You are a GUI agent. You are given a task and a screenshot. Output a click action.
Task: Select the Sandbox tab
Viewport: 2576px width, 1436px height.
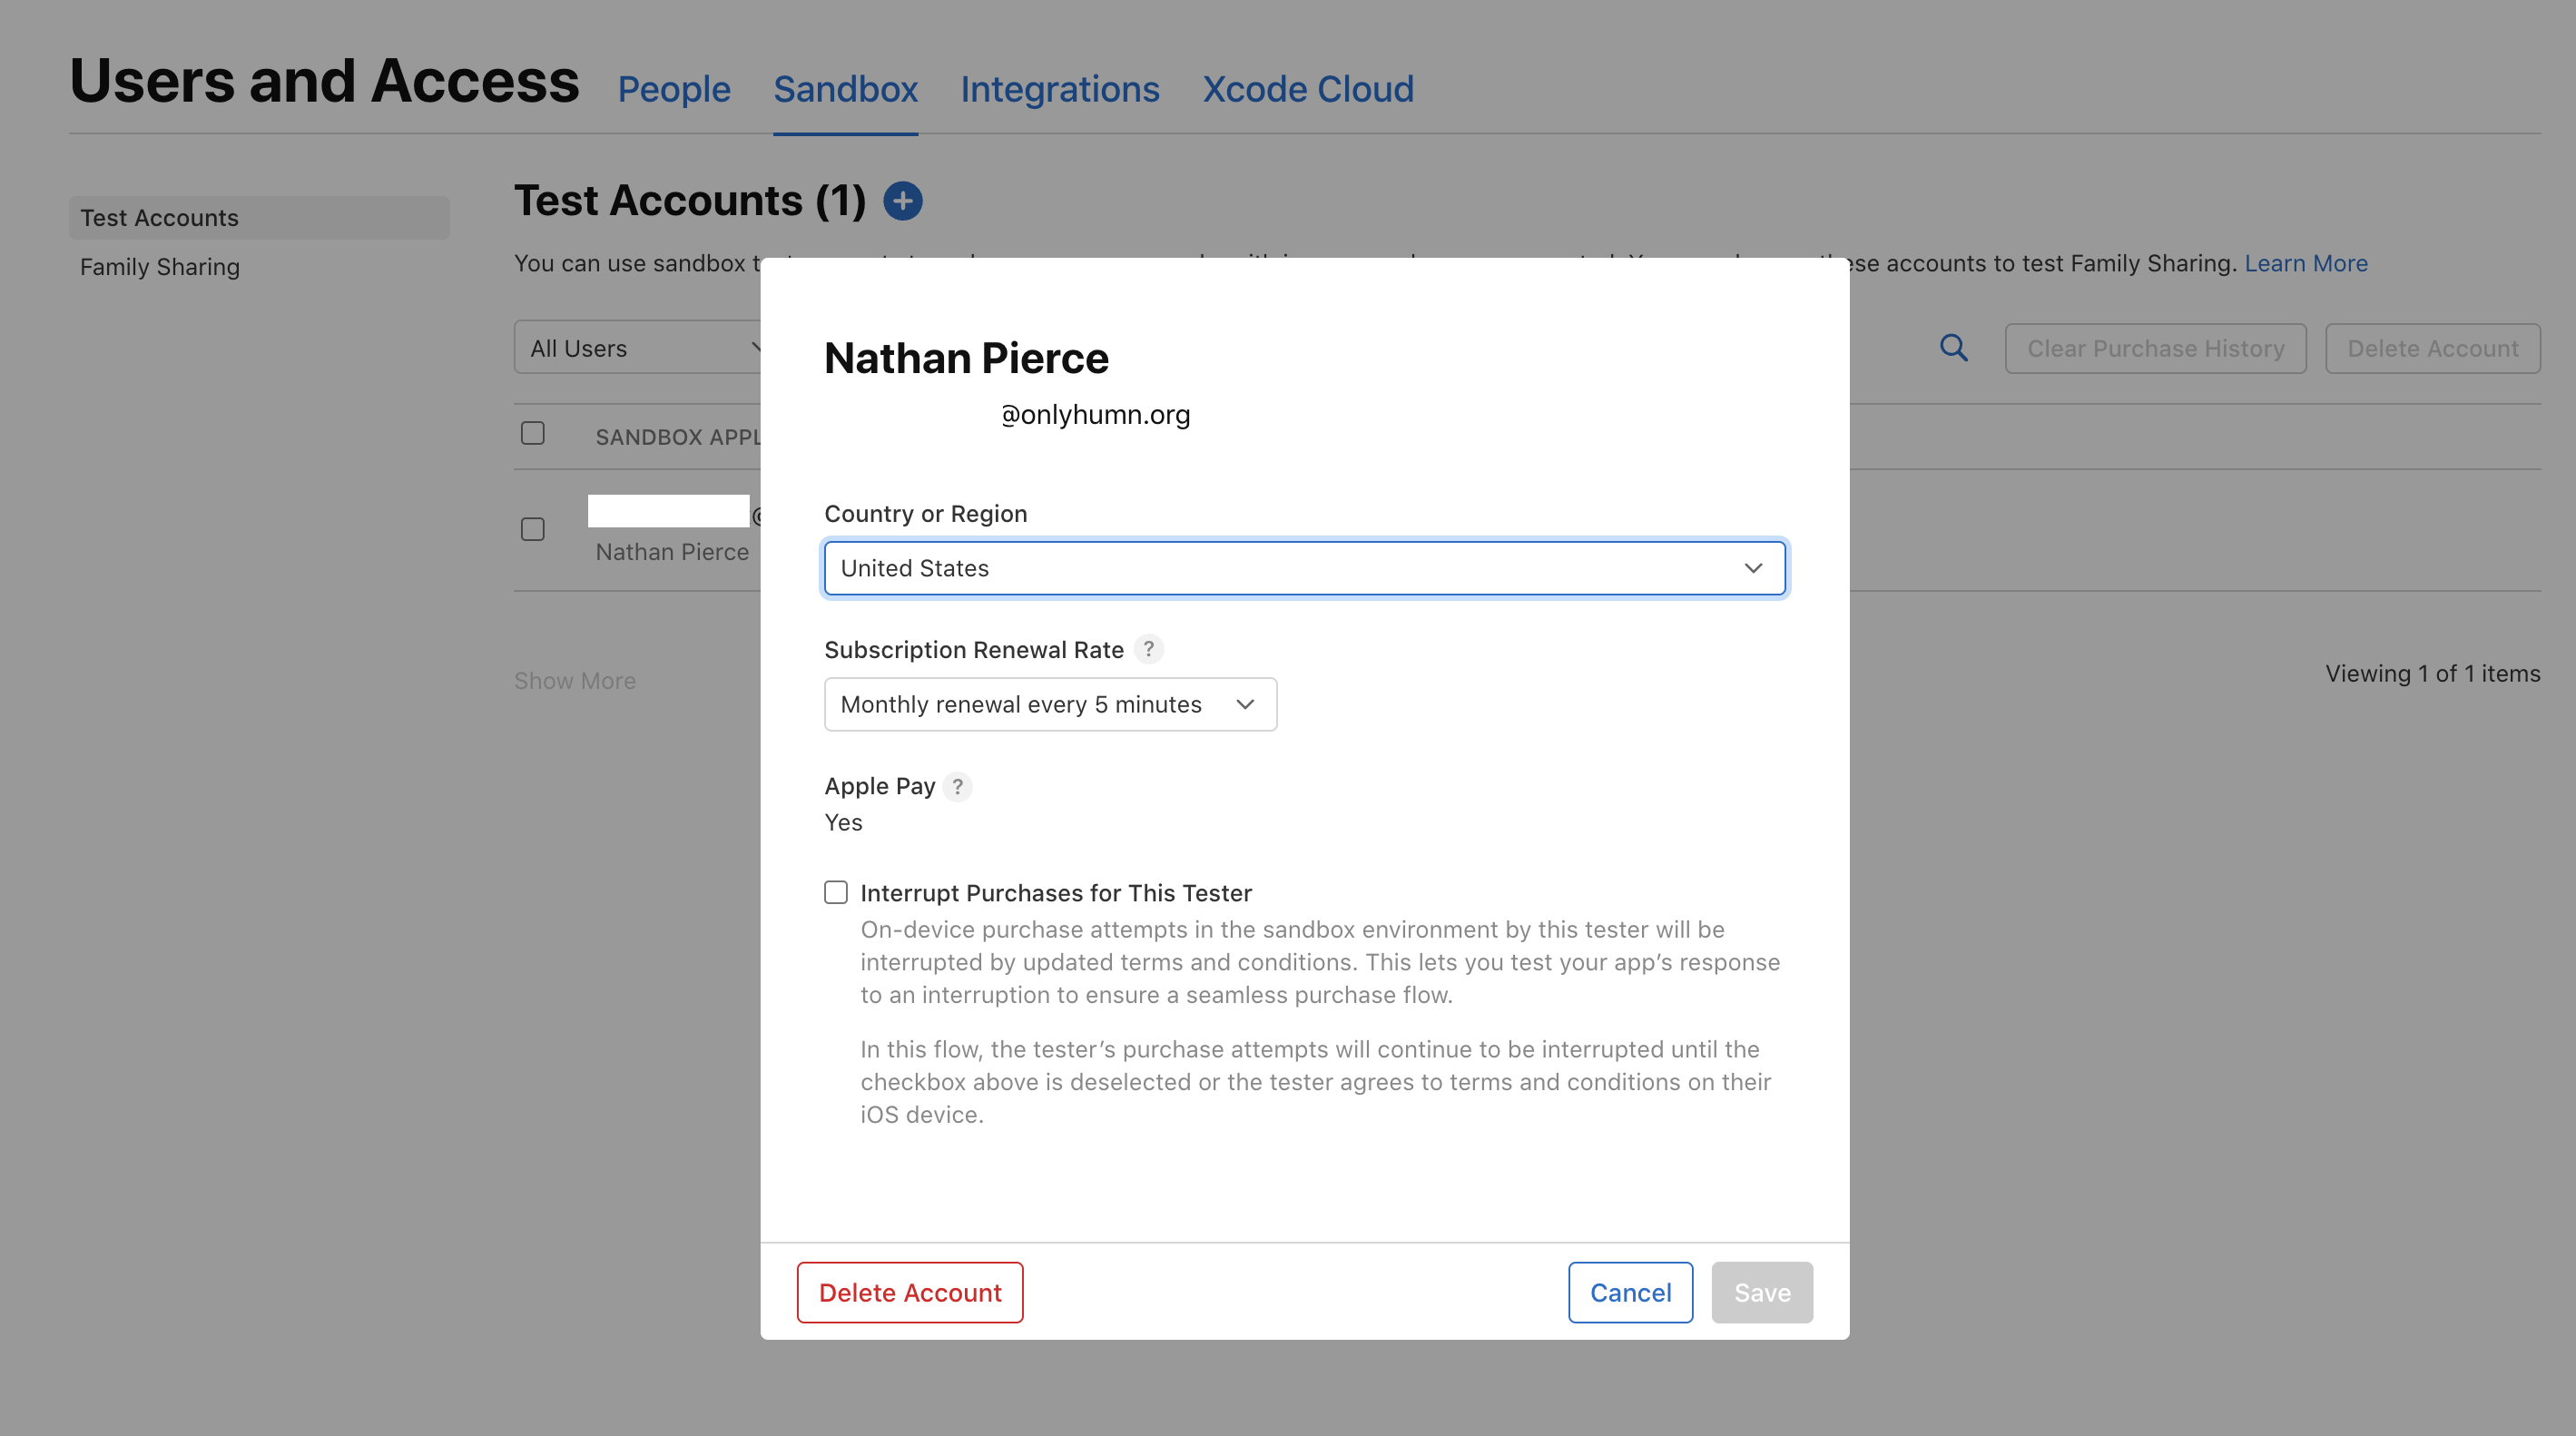point(845,89)
